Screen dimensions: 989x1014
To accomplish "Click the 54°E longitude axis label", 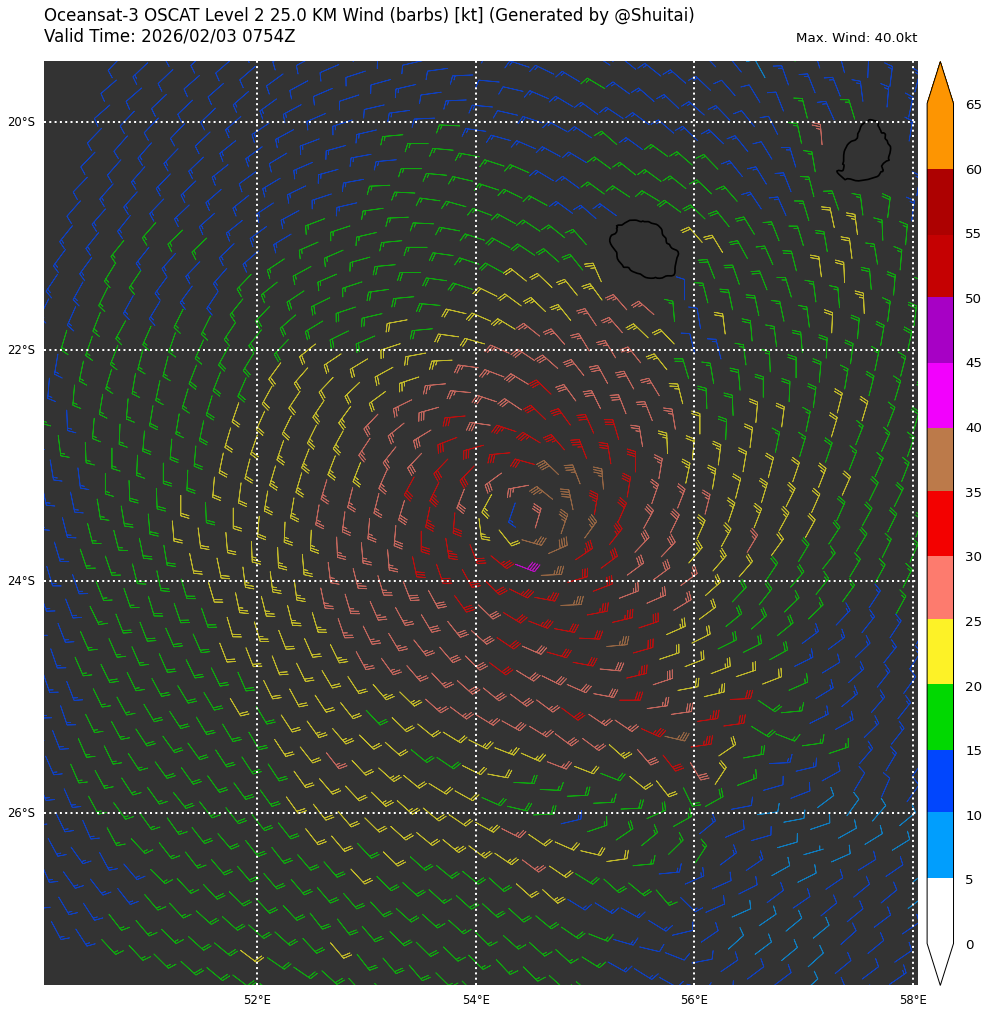I will (x=476, y=999).
